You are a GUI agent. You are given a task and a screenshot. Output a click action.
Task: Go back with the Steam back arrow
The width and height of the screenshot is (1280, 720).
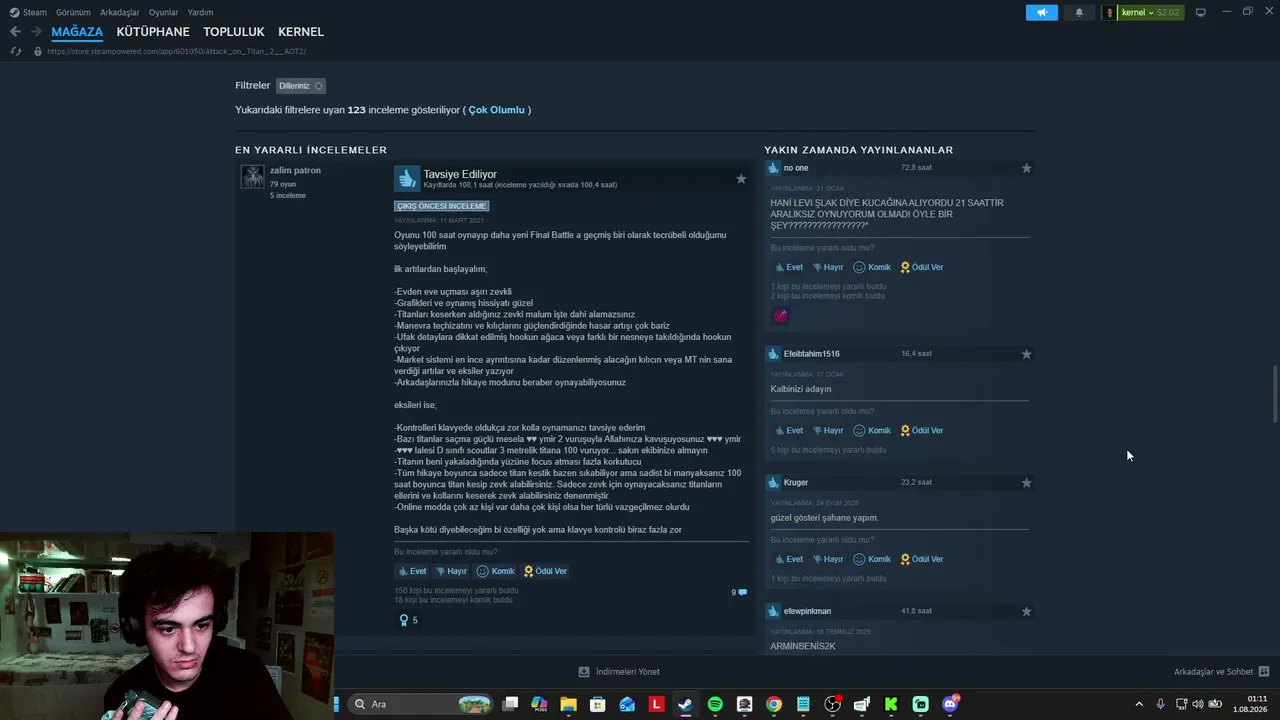[x=15, y=32]
